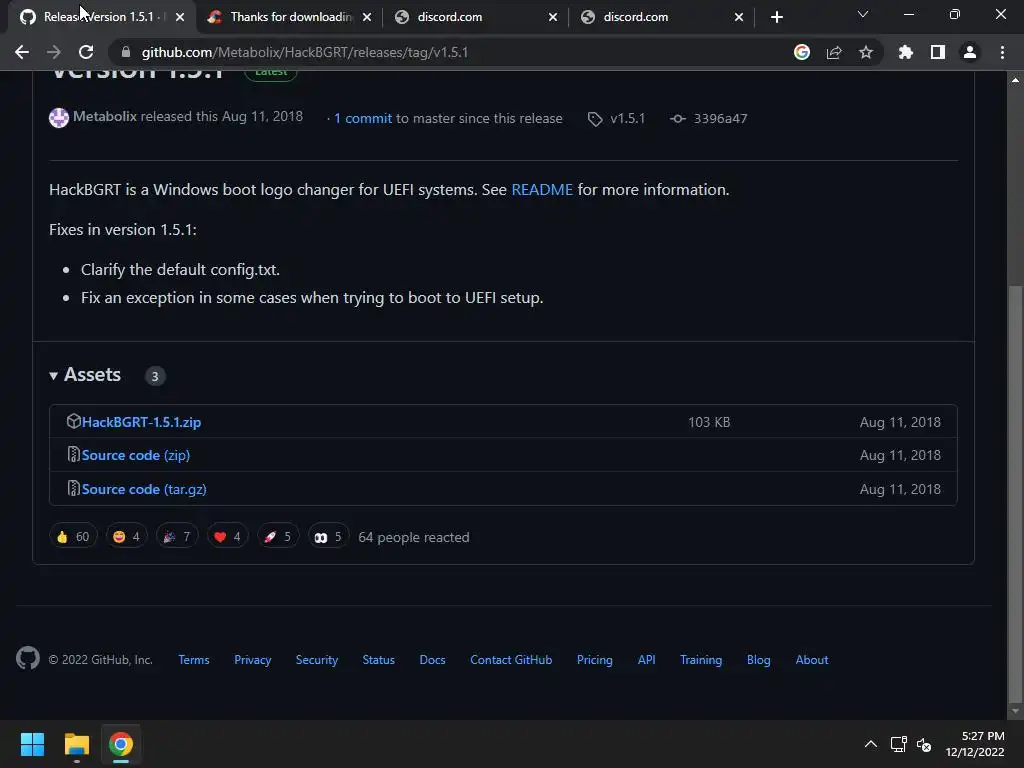Click the Metabolix avatar image
This screenshot has width=1024, height=768.
point(59,118)
